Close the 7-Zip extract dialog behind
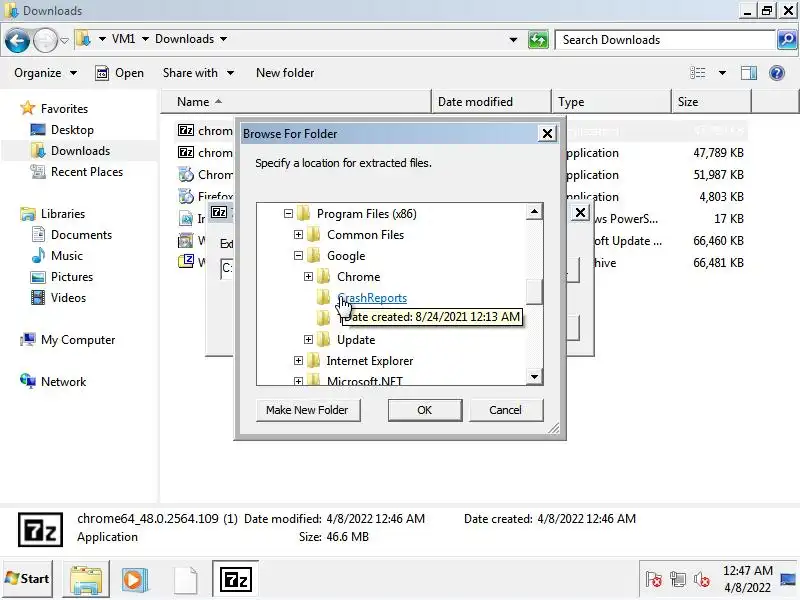 point(580,212)
